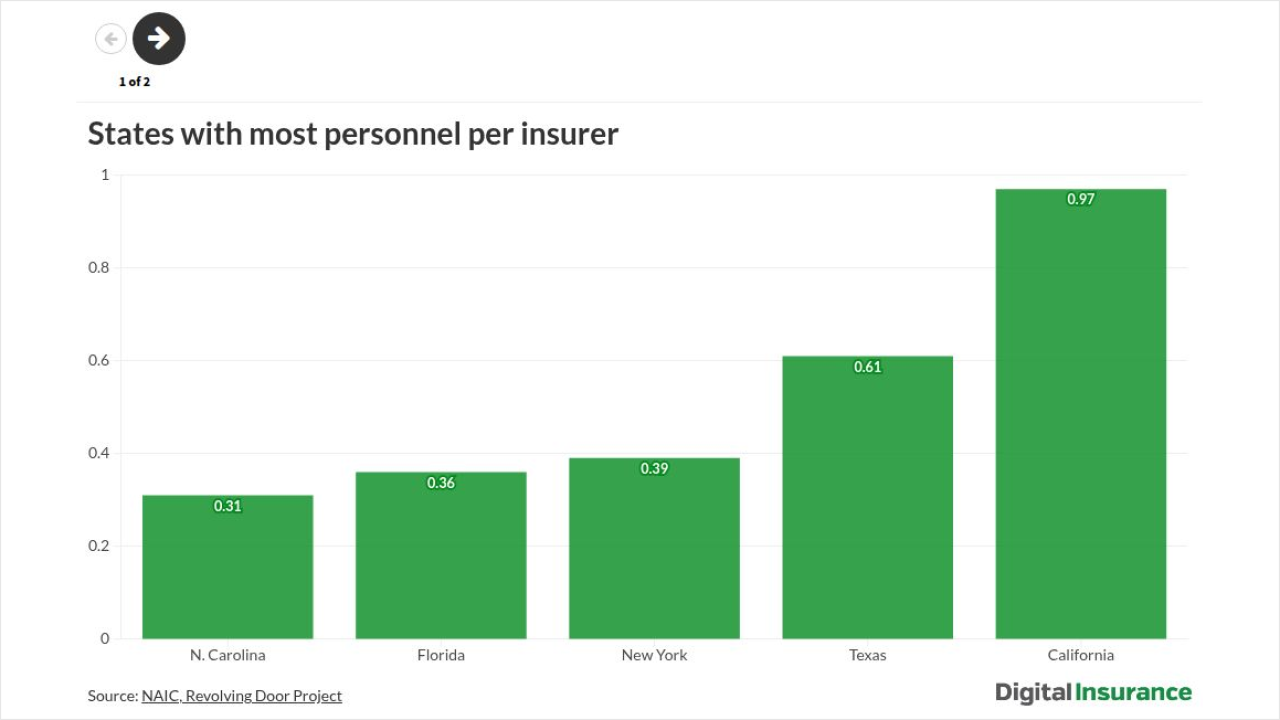Open the NAIC, Revolving Door Project source link
The width and height of the screenshot is (1280, 720).
(241, 696)
